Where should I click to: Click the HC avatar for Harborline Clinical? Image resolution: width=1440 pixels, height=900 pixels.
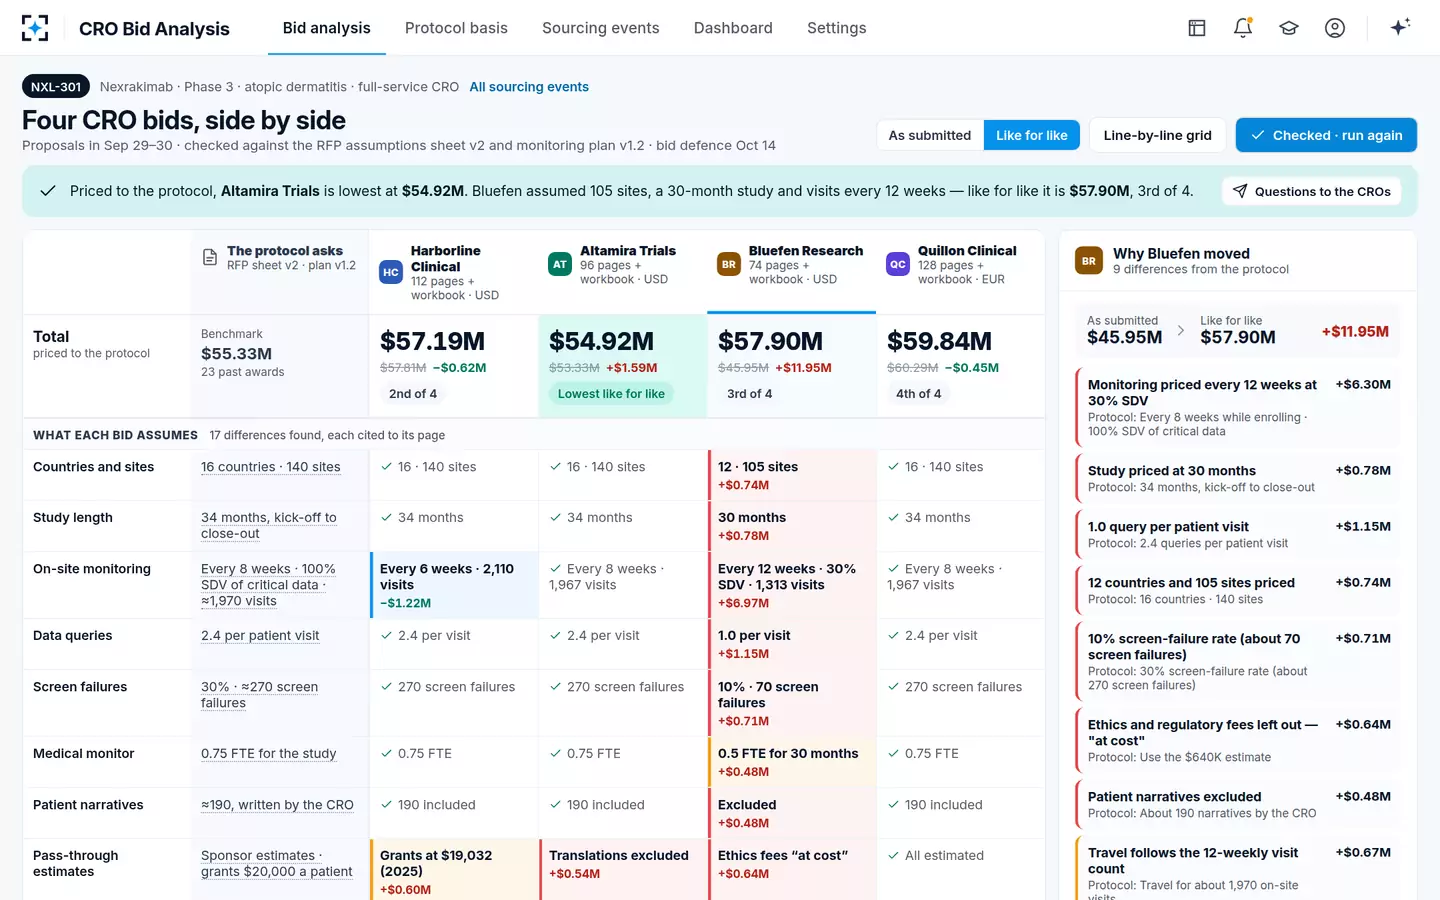click(391, 272)
